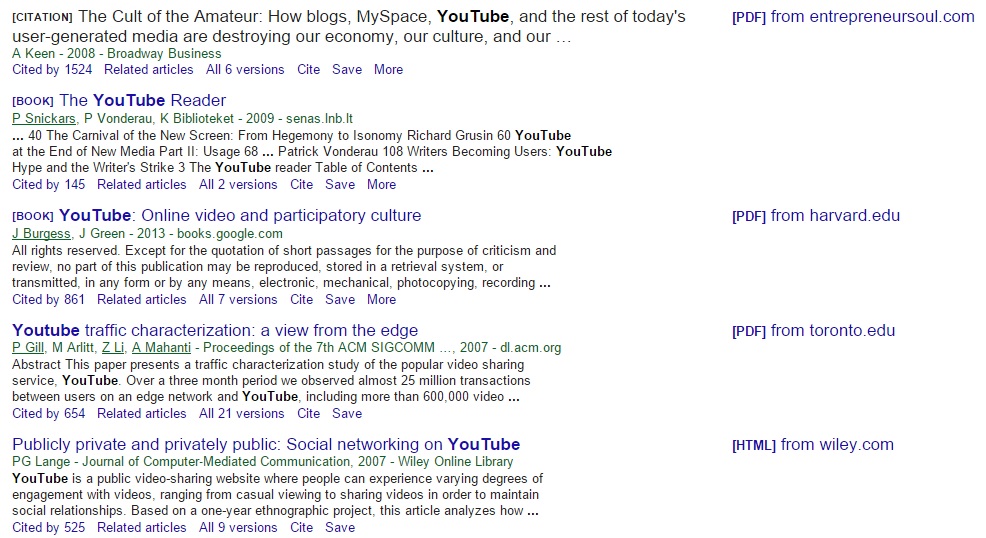Open 'Publicly private and privately public' article
This screenshot has height=538, width=986.
click(266, 445)
